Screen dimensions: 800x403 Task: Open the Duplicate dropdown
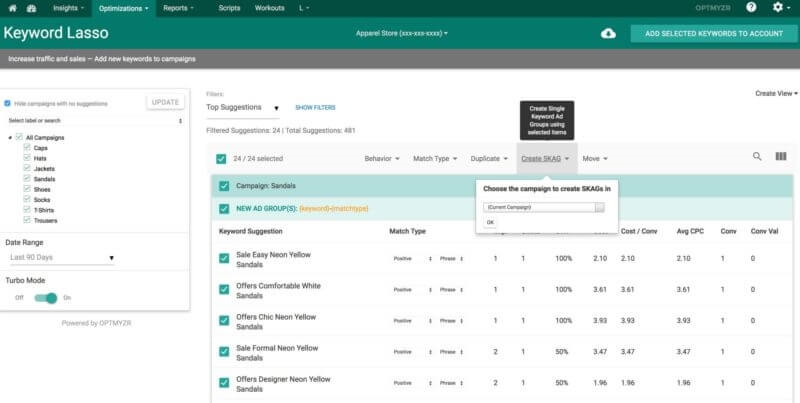(x=489, y=159)
